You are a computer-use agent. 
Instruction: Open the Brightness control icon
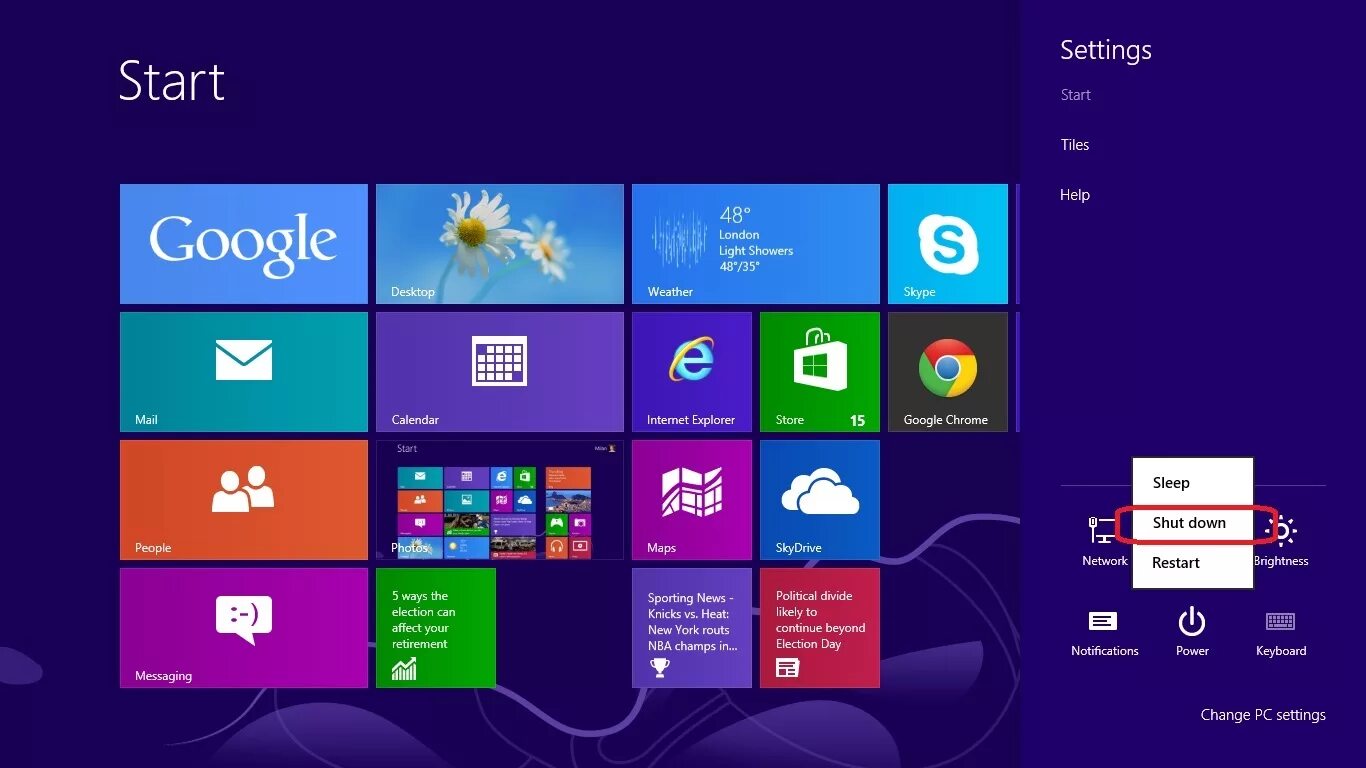coord(1282,541)
